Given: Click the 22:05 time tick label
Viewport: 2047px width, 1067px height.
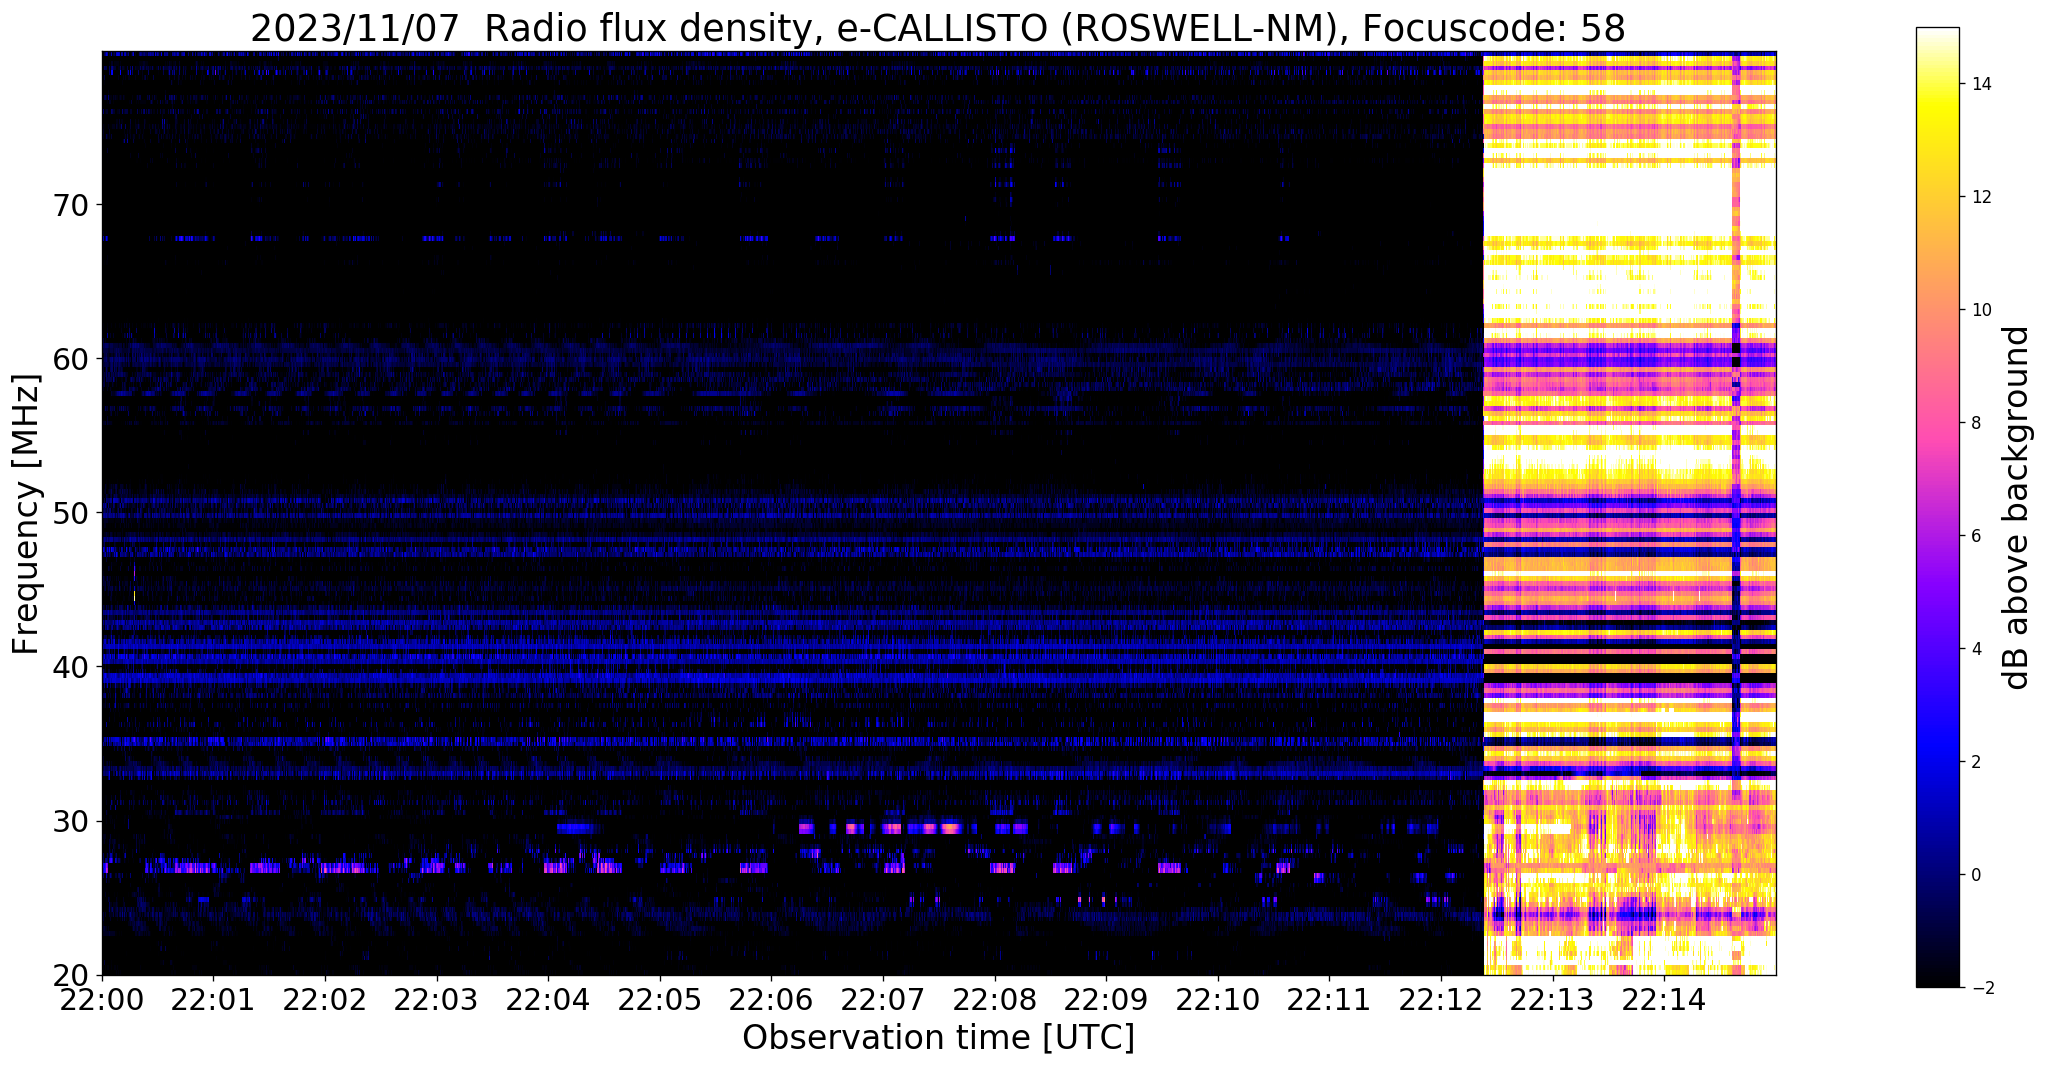Looking at the screenshot, I should [x=659, y=999].
